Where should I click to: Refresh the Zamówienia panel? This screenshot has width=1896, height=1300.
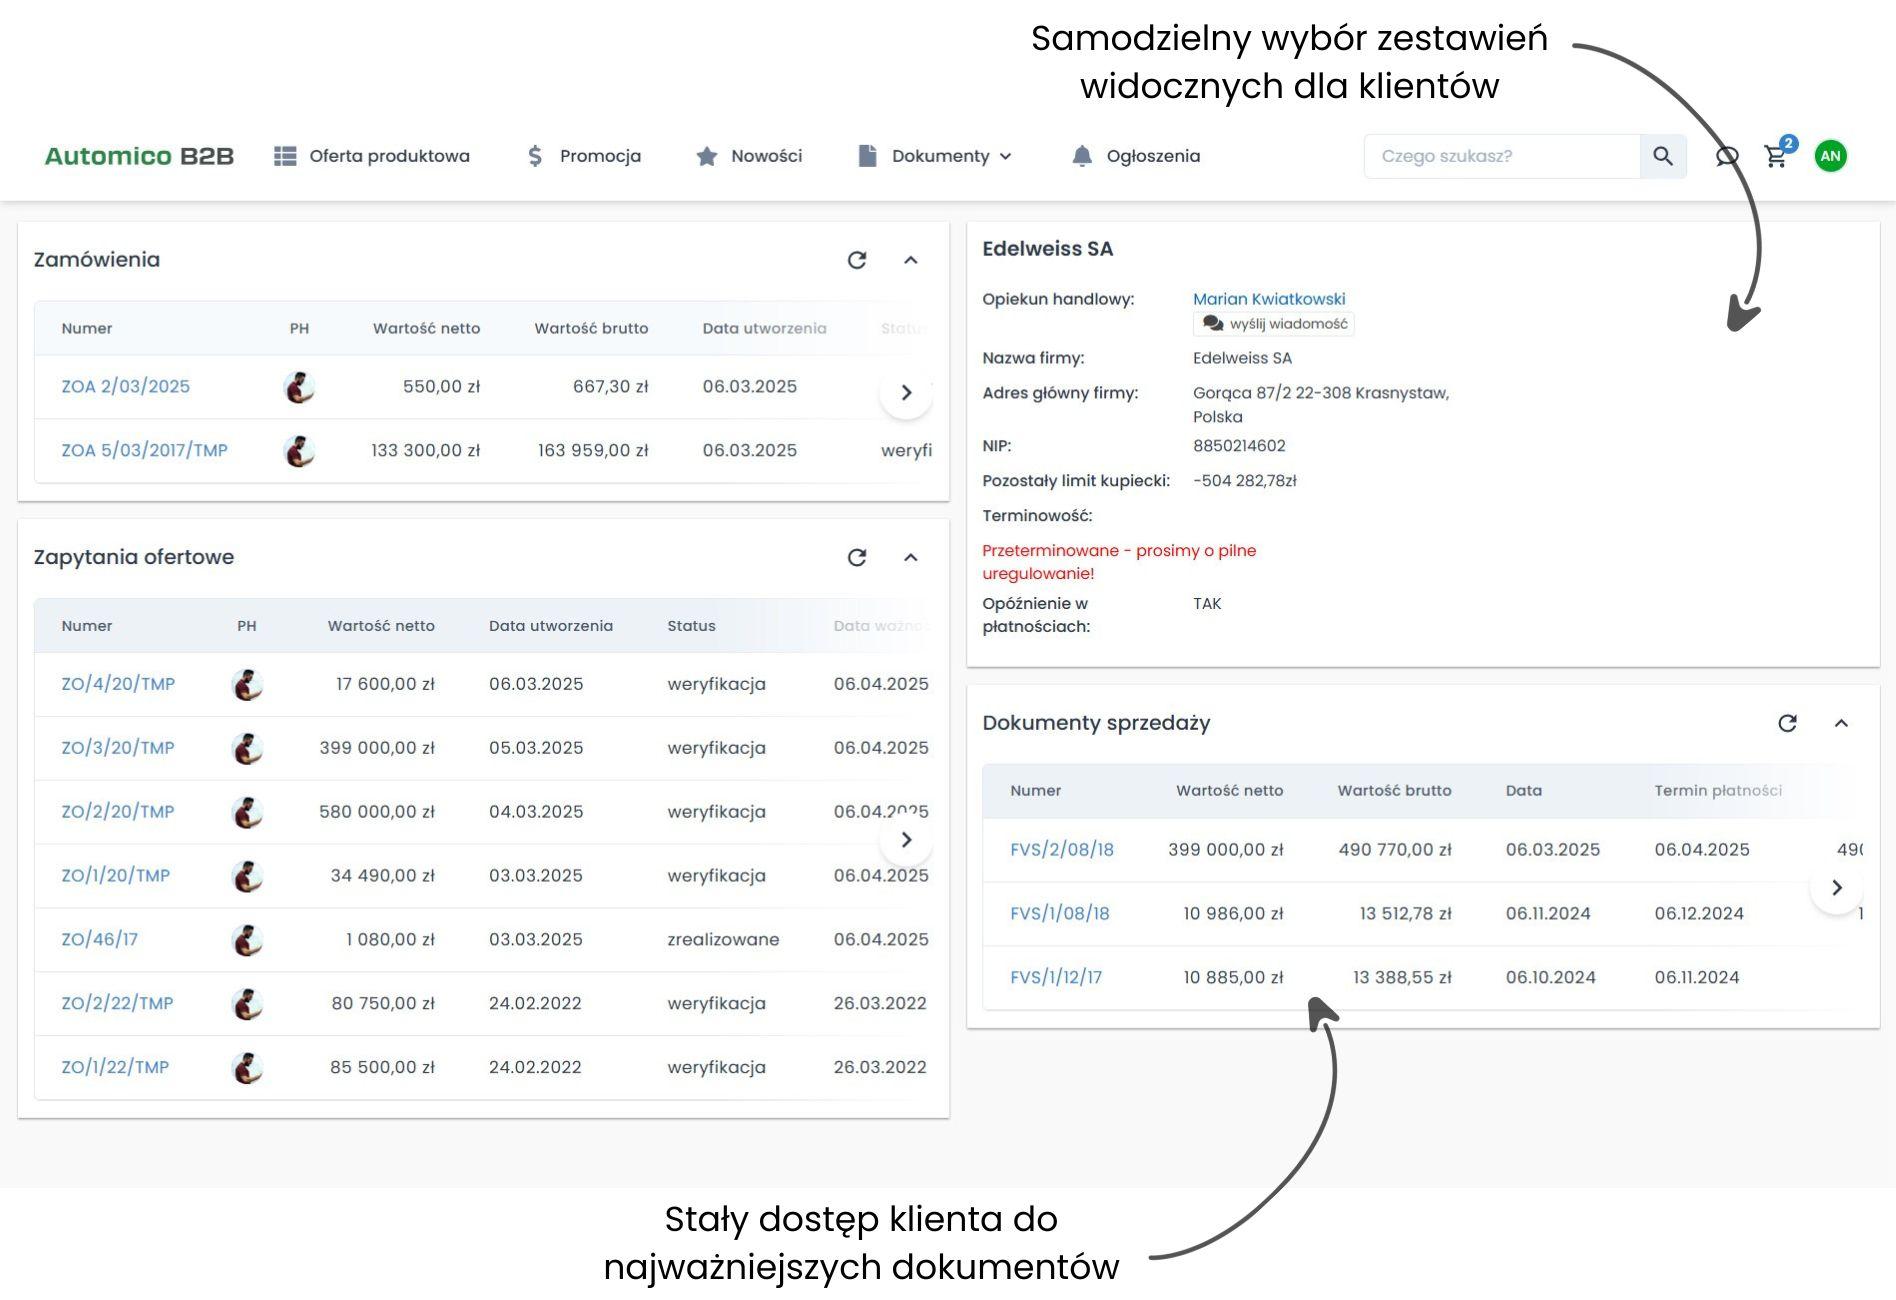click(857, 260)
